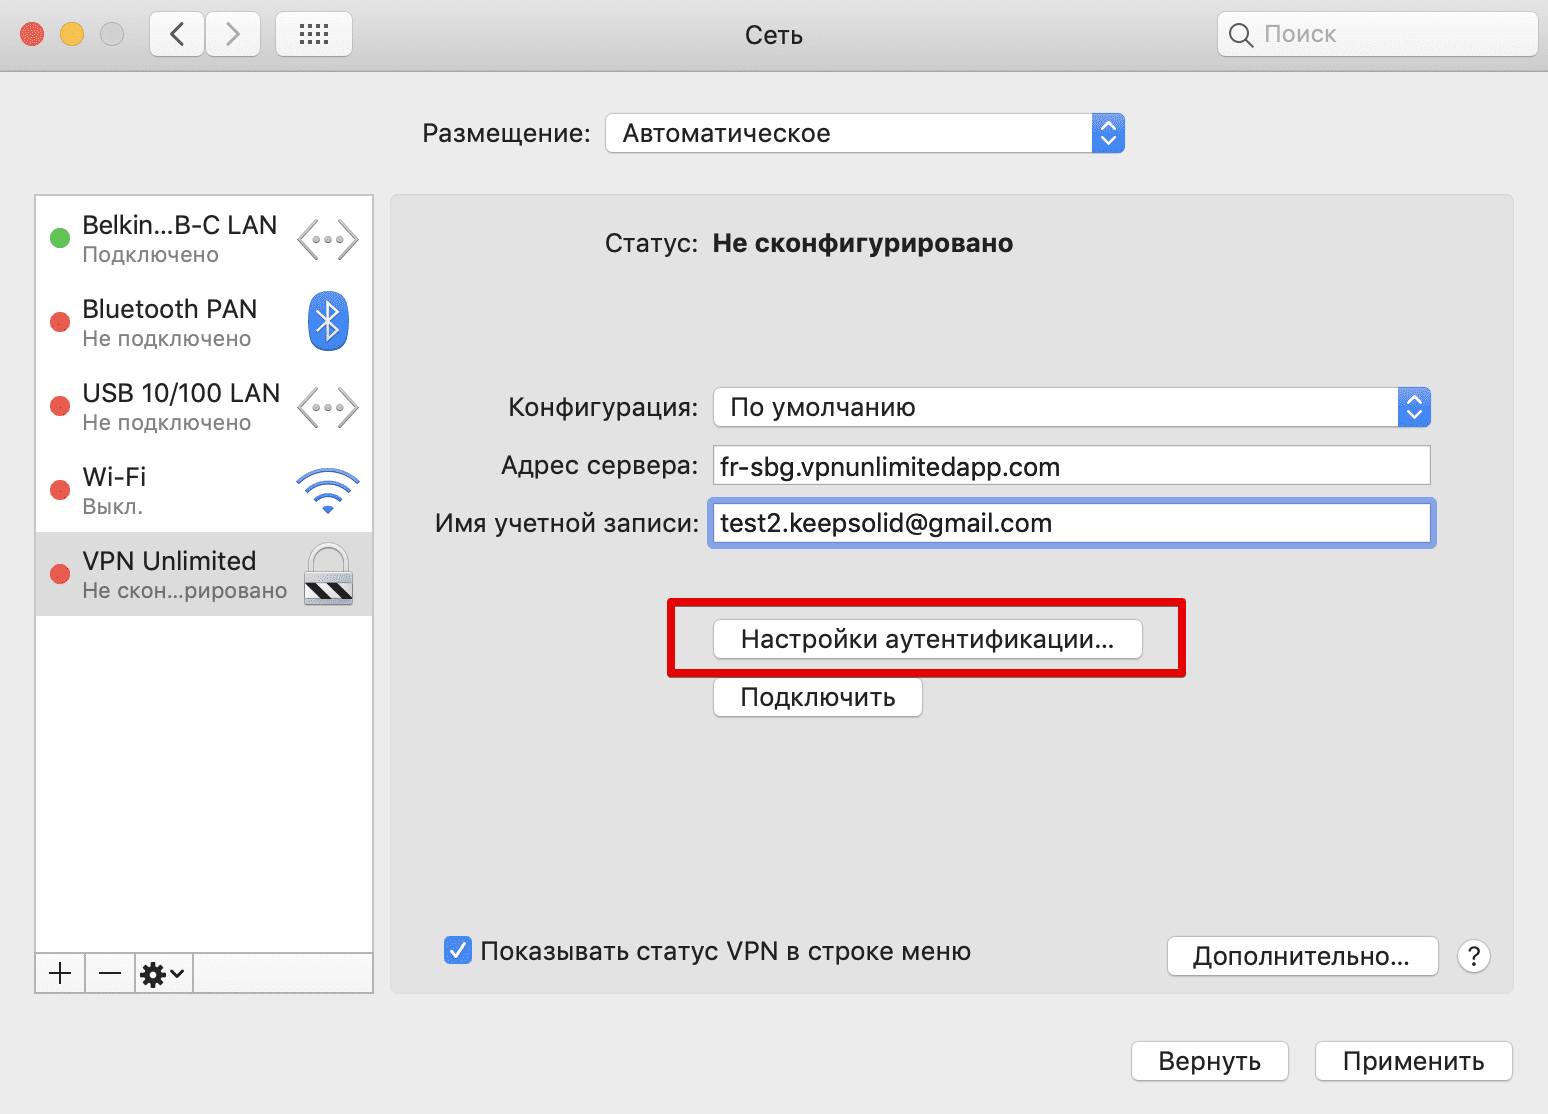Open the Размещение dropdown

coord(864,133)
